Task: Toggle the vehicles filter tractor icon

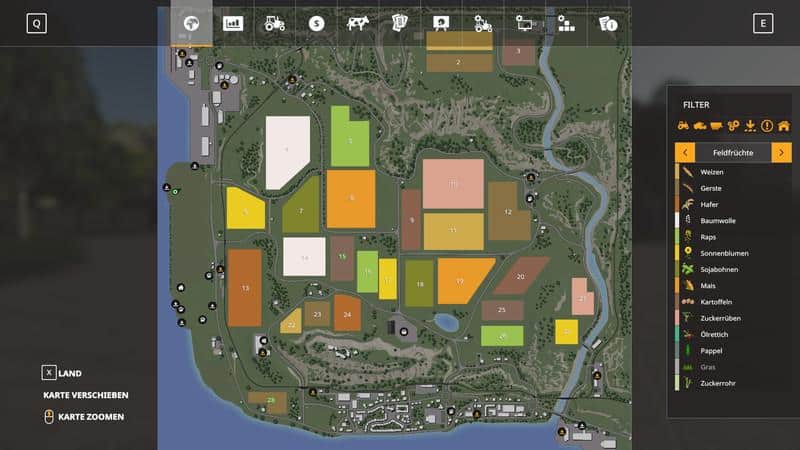Action: tap(685, 126)
